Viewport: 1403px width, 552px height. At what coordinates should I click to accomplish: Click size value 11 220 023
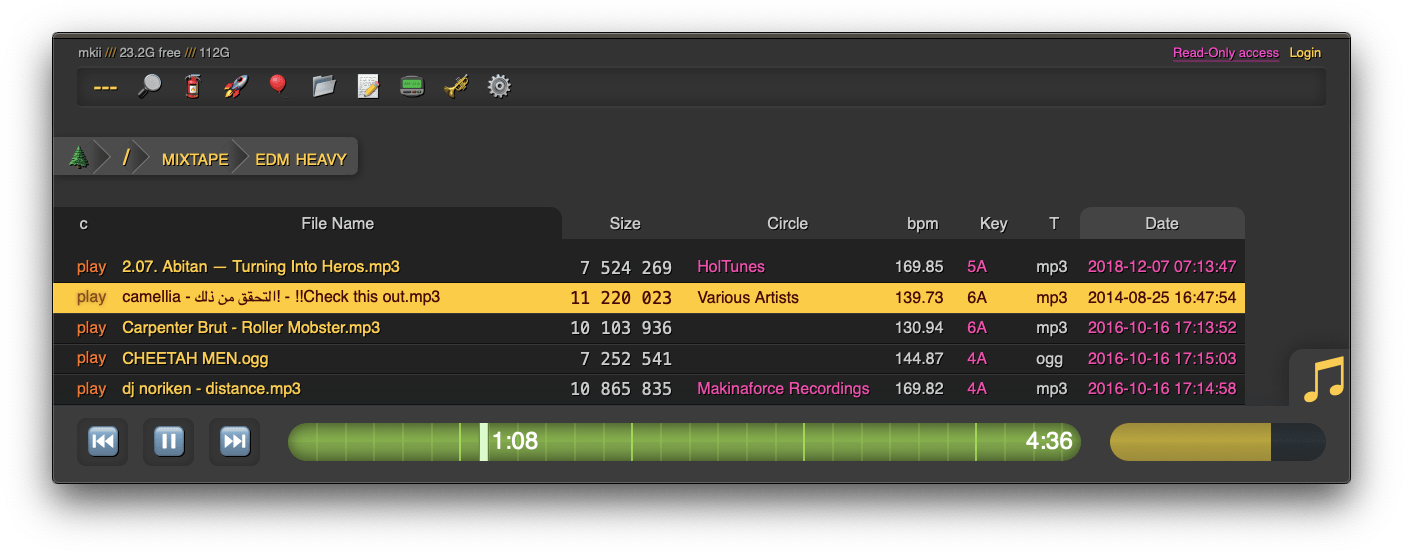621,298
